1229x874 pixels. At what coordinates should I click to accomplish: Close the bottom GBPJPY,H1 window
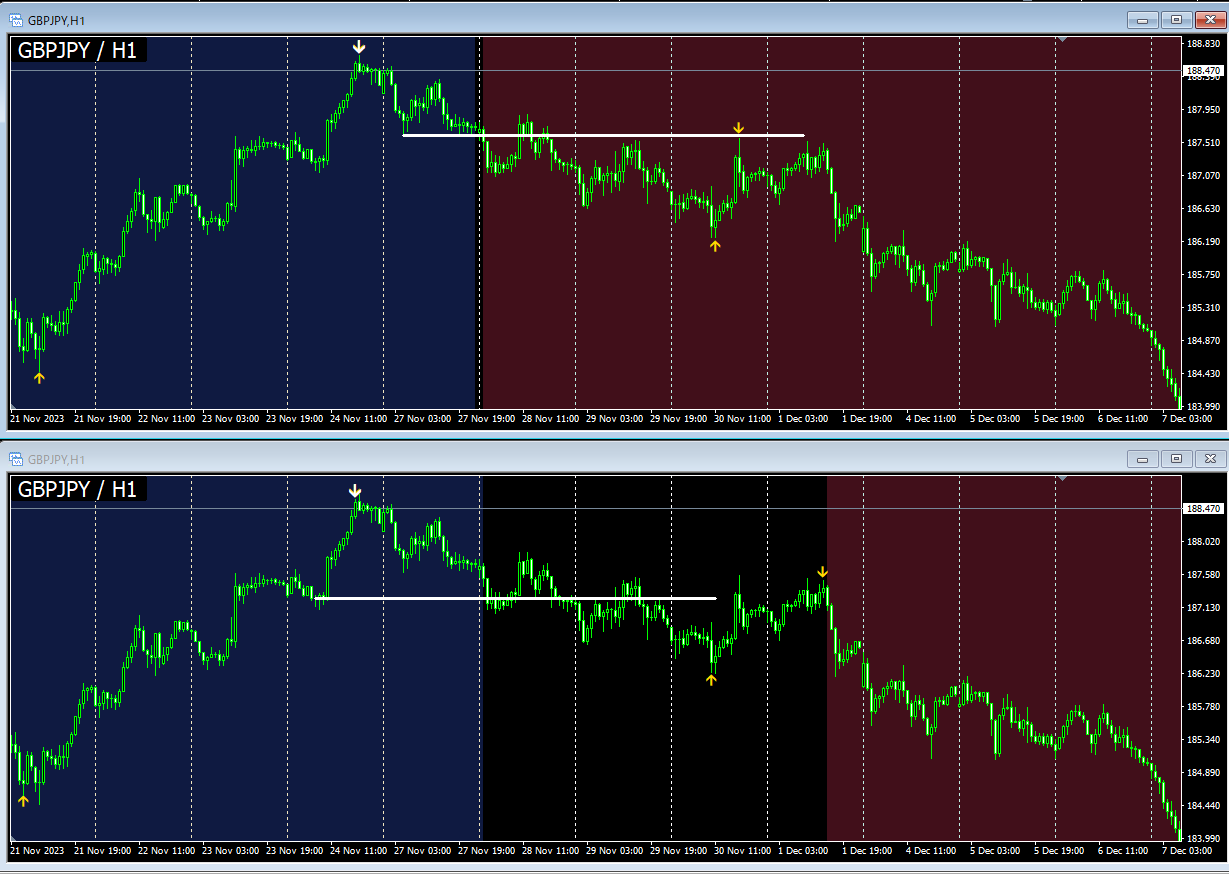[x=1211, y=458]
